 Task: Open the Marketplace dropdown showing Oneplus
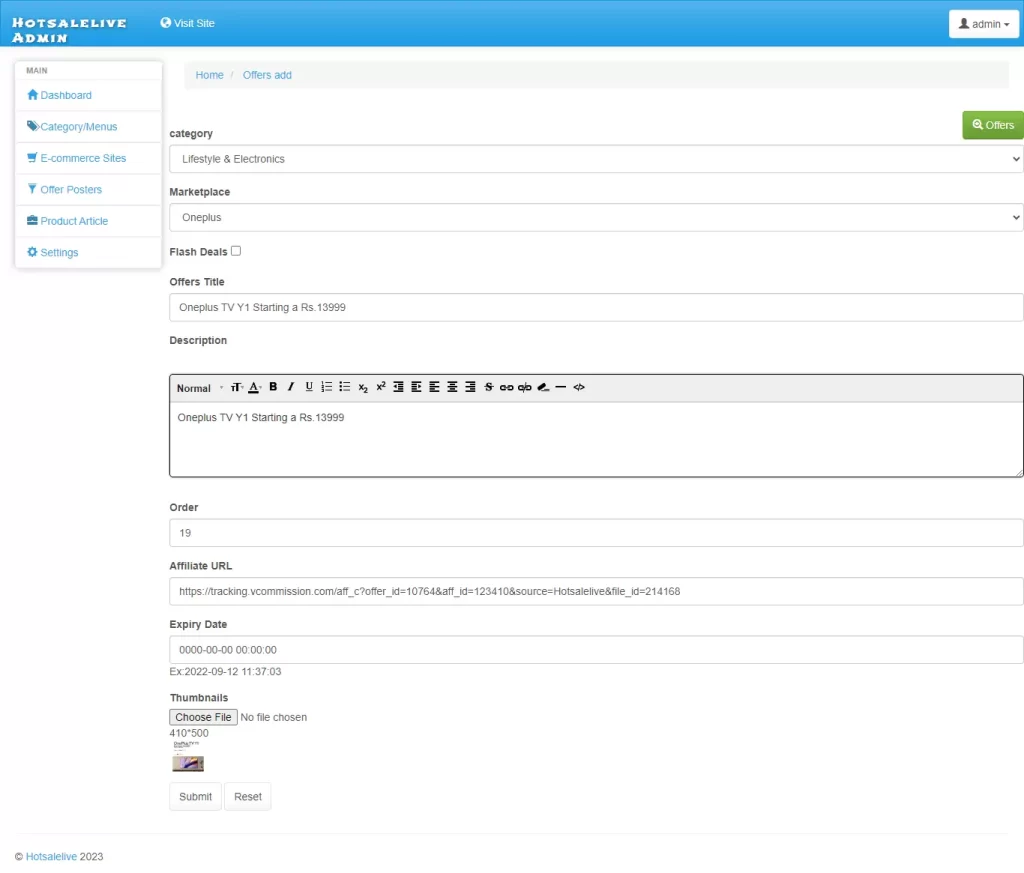tap(596, 217)
